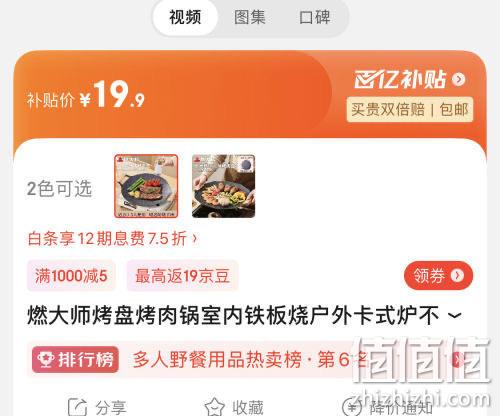Expand the product title chevron
500x416 pixels.
click(x=454, y=315)
